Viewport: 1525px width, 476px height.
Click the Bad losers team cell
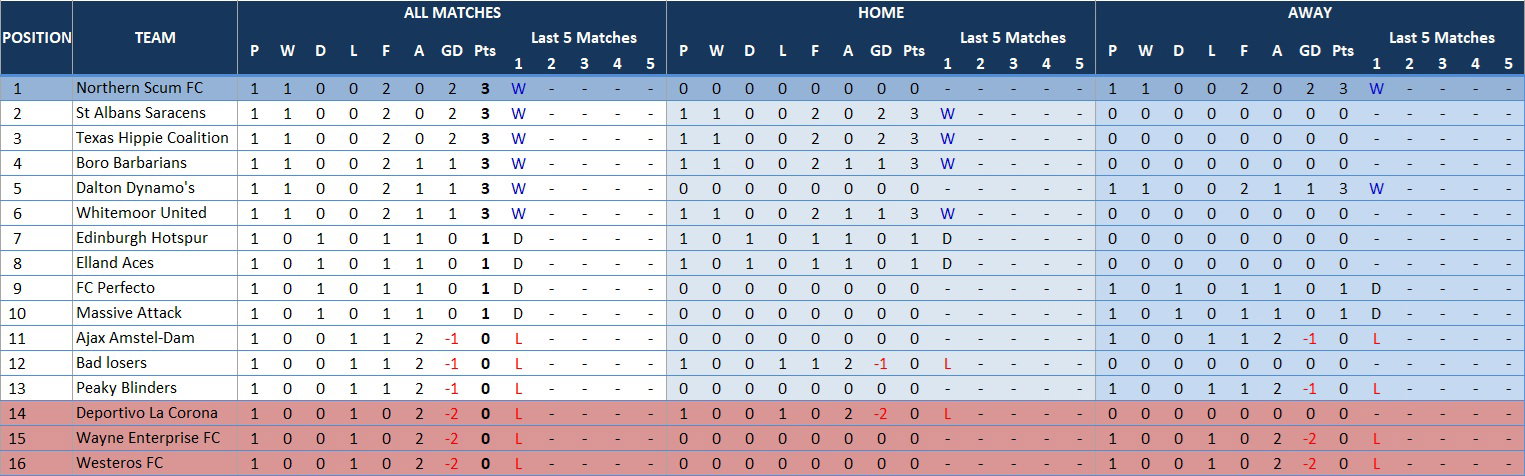155,363
